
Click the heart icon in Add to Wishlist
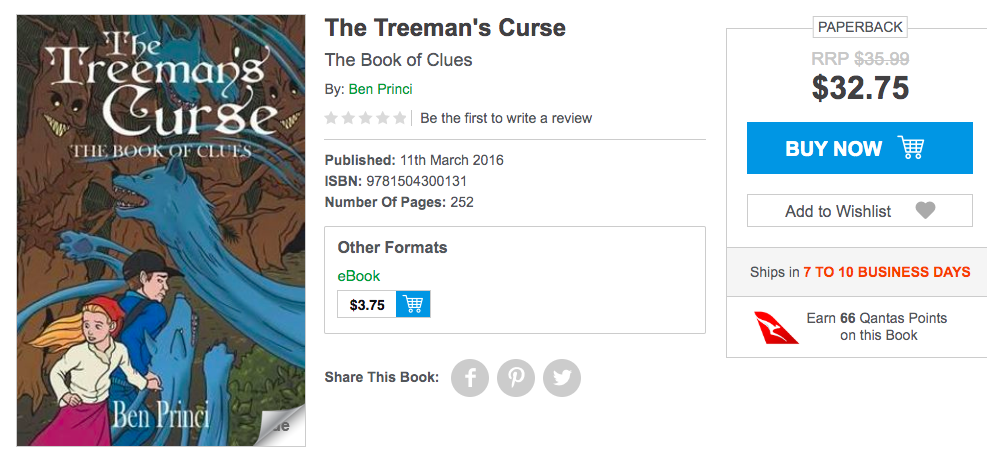(x=925, y=211)
